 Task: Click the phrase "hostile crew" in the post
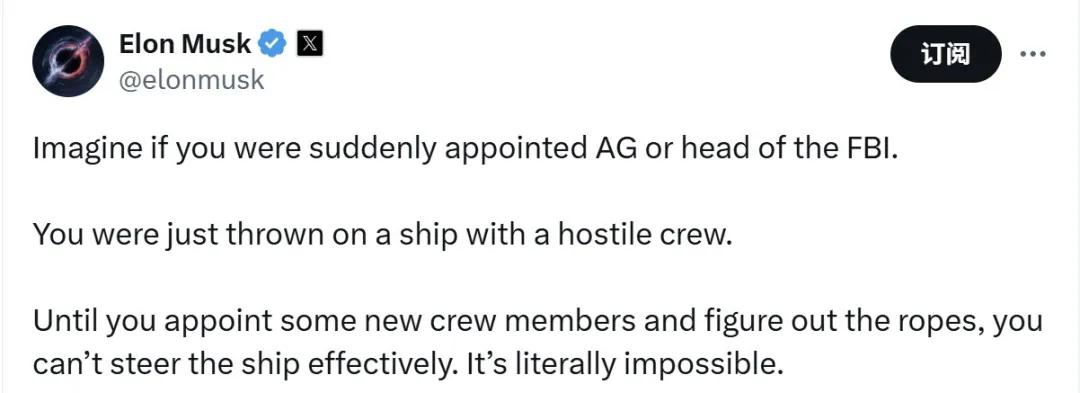pos(641,236)
